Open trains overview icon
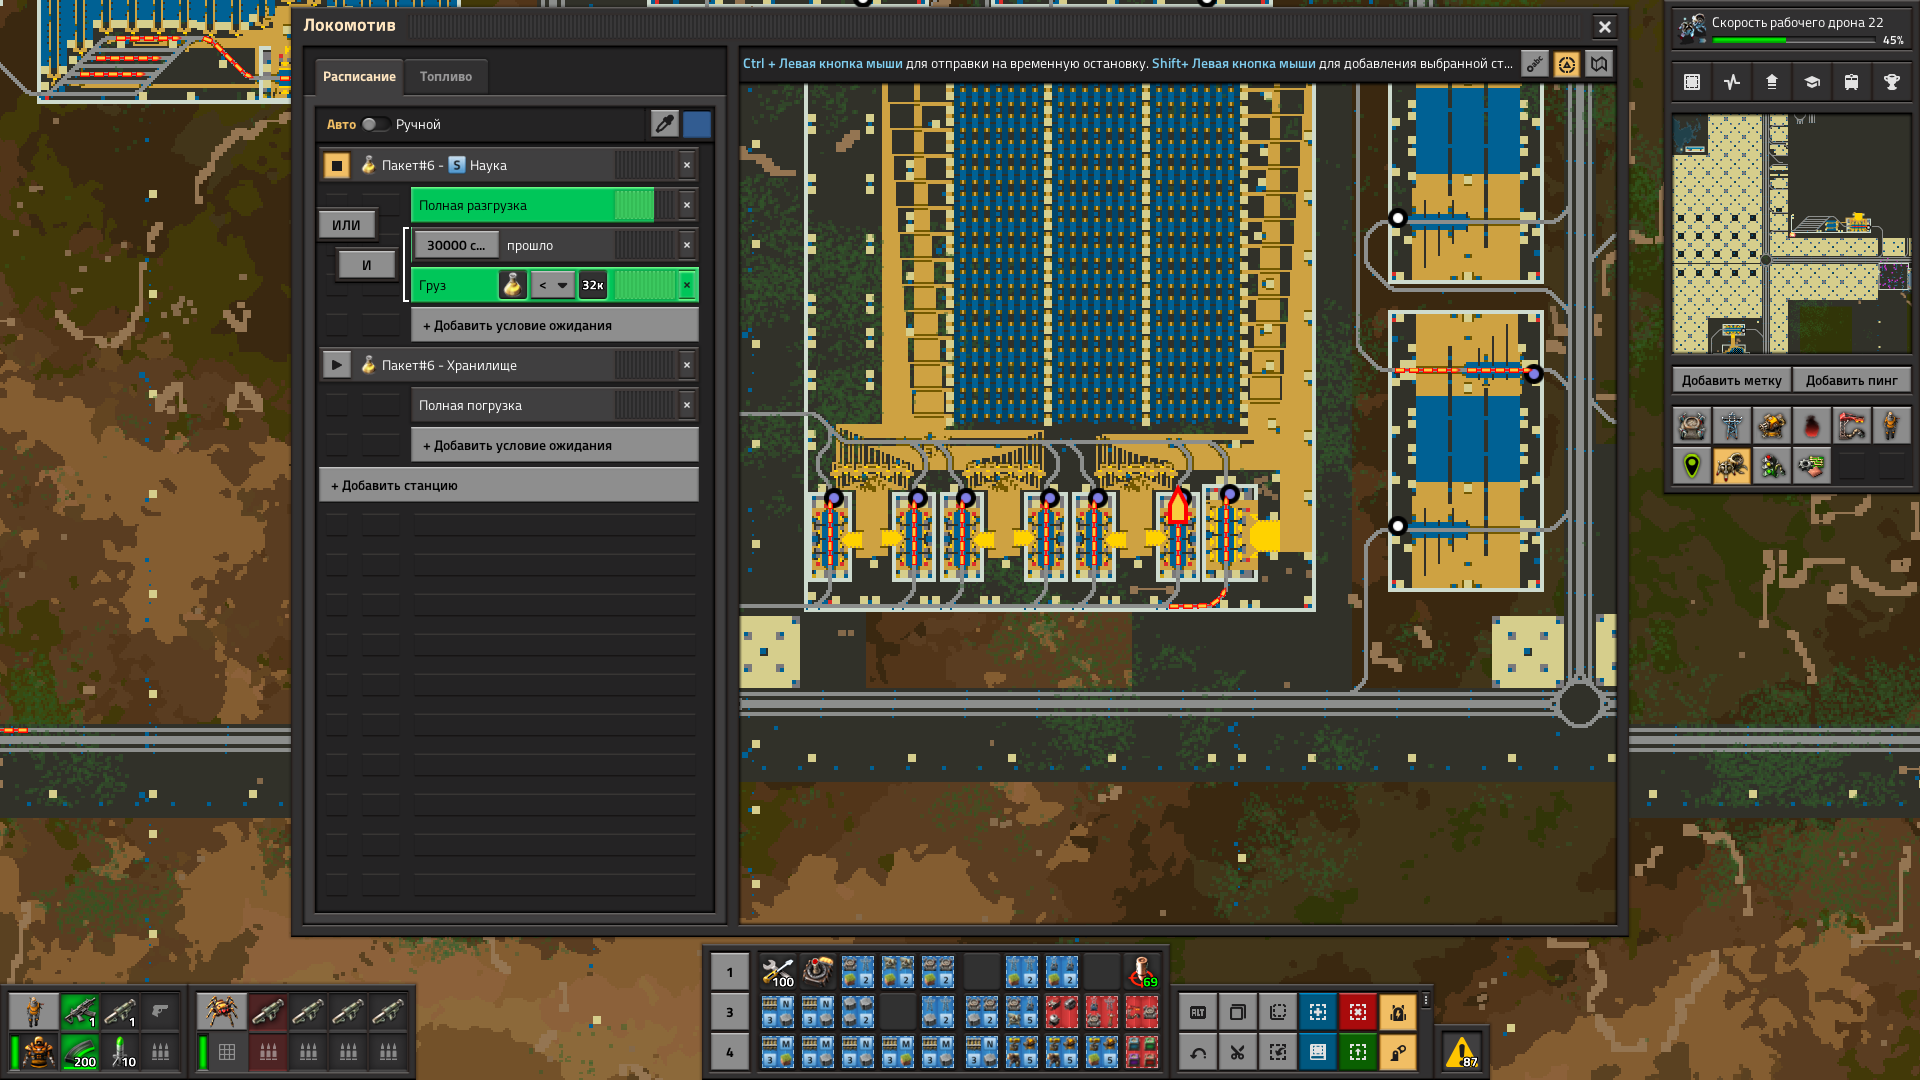1920x1080 pixels. pyautogui.click(x=1852, y=82)
